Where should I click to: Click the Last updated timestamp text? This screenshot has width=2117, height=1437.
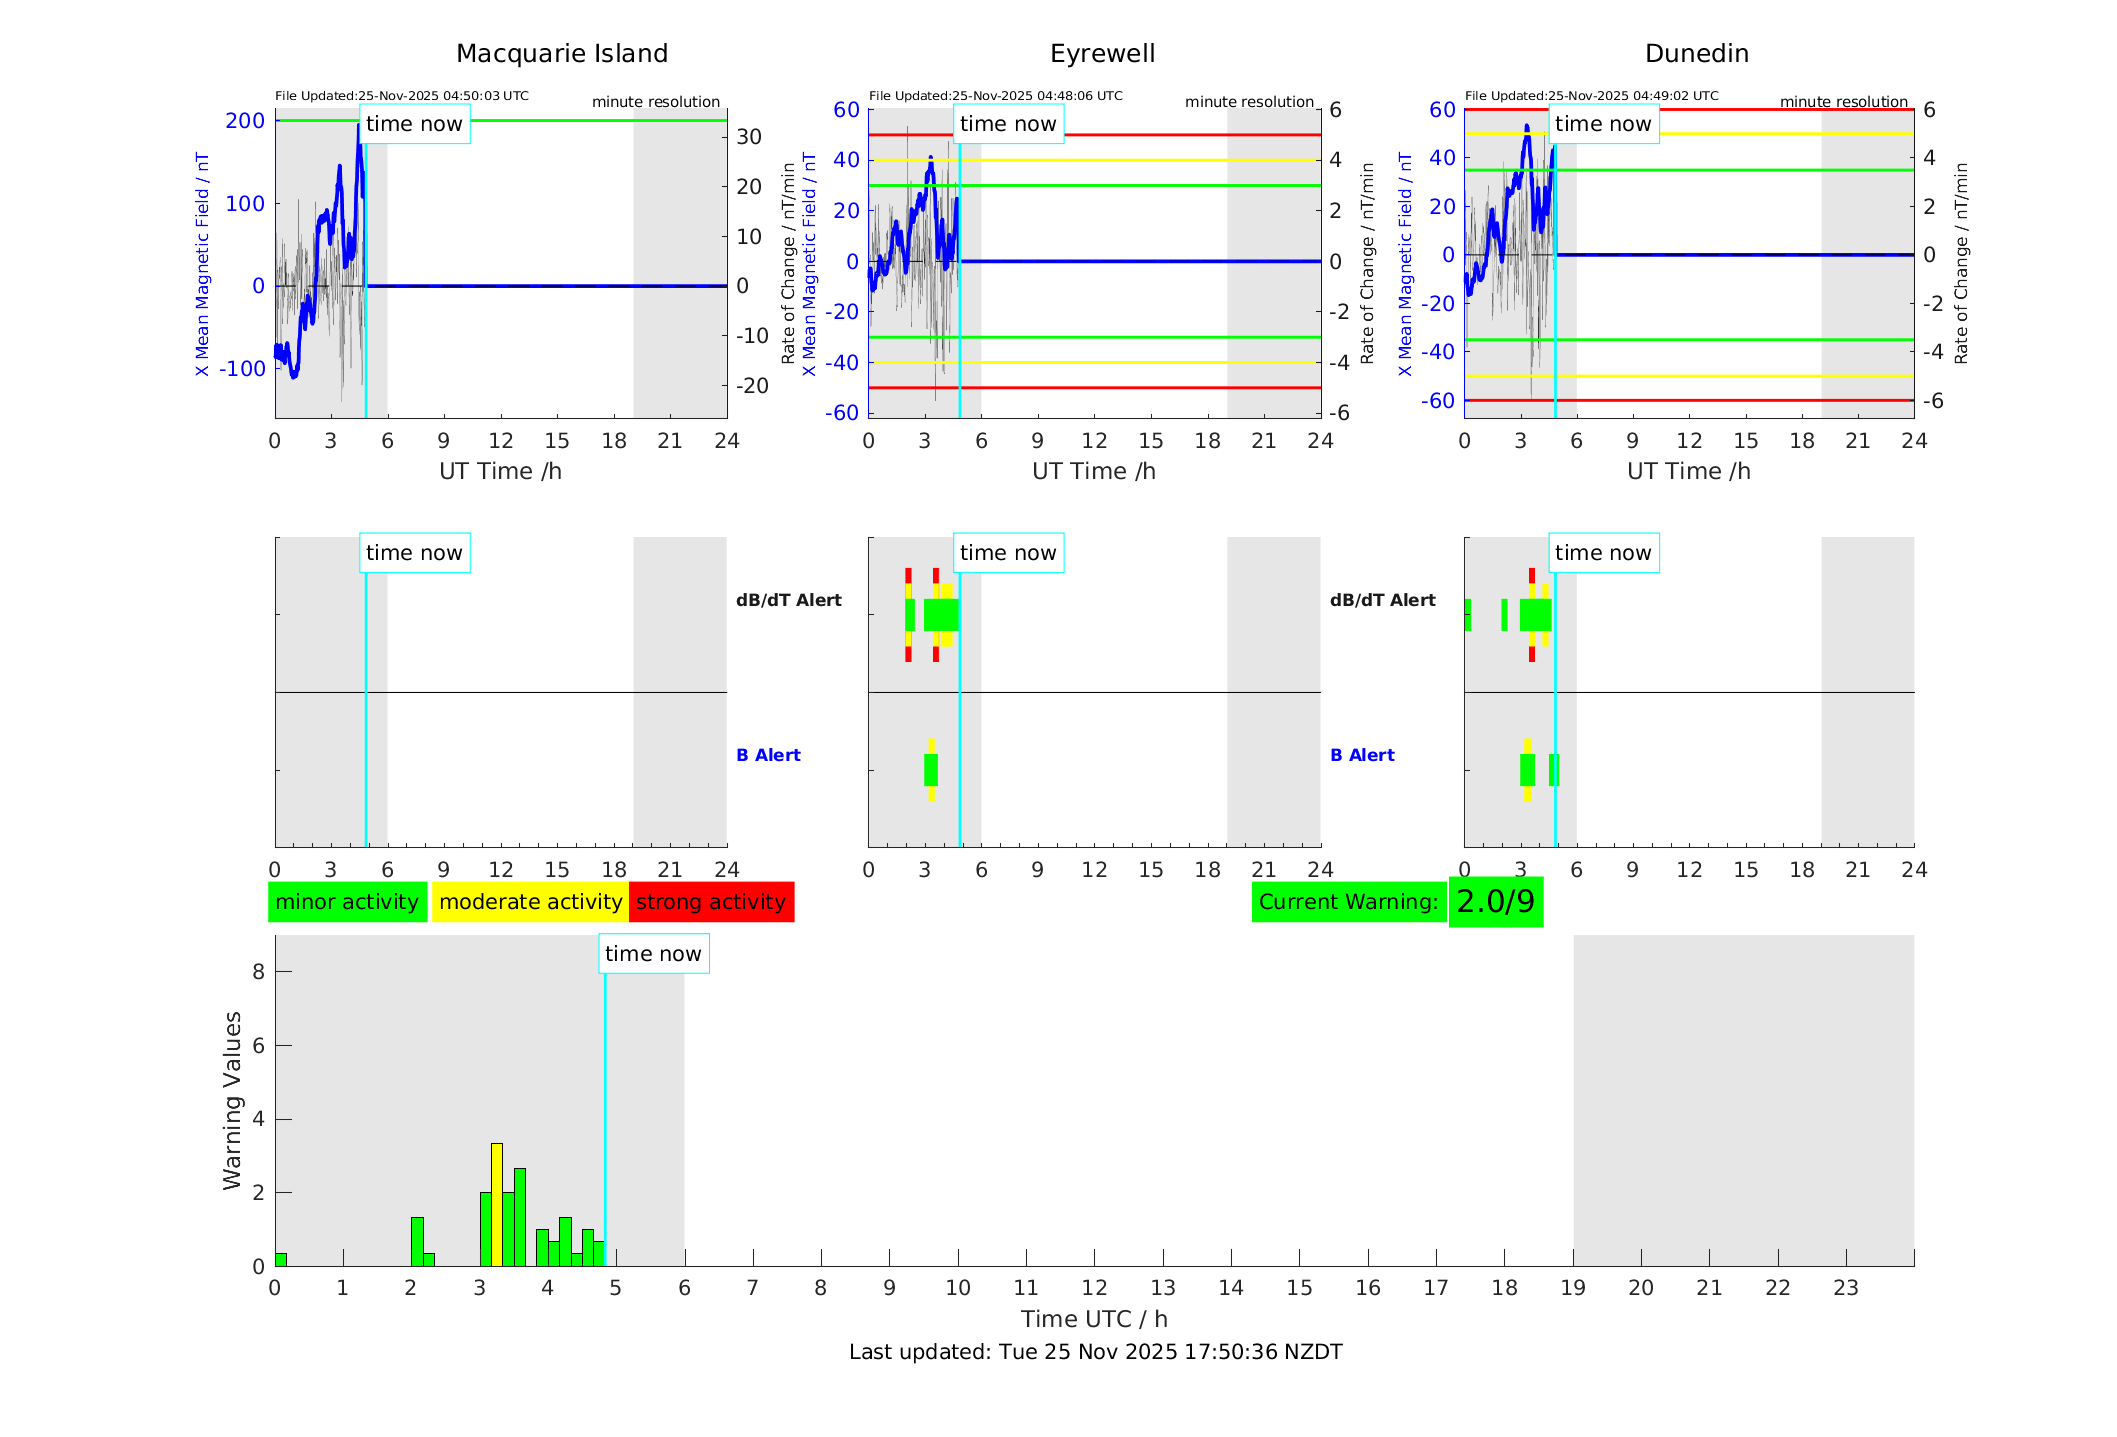pyautogui.click(x=1095, y=1352)
